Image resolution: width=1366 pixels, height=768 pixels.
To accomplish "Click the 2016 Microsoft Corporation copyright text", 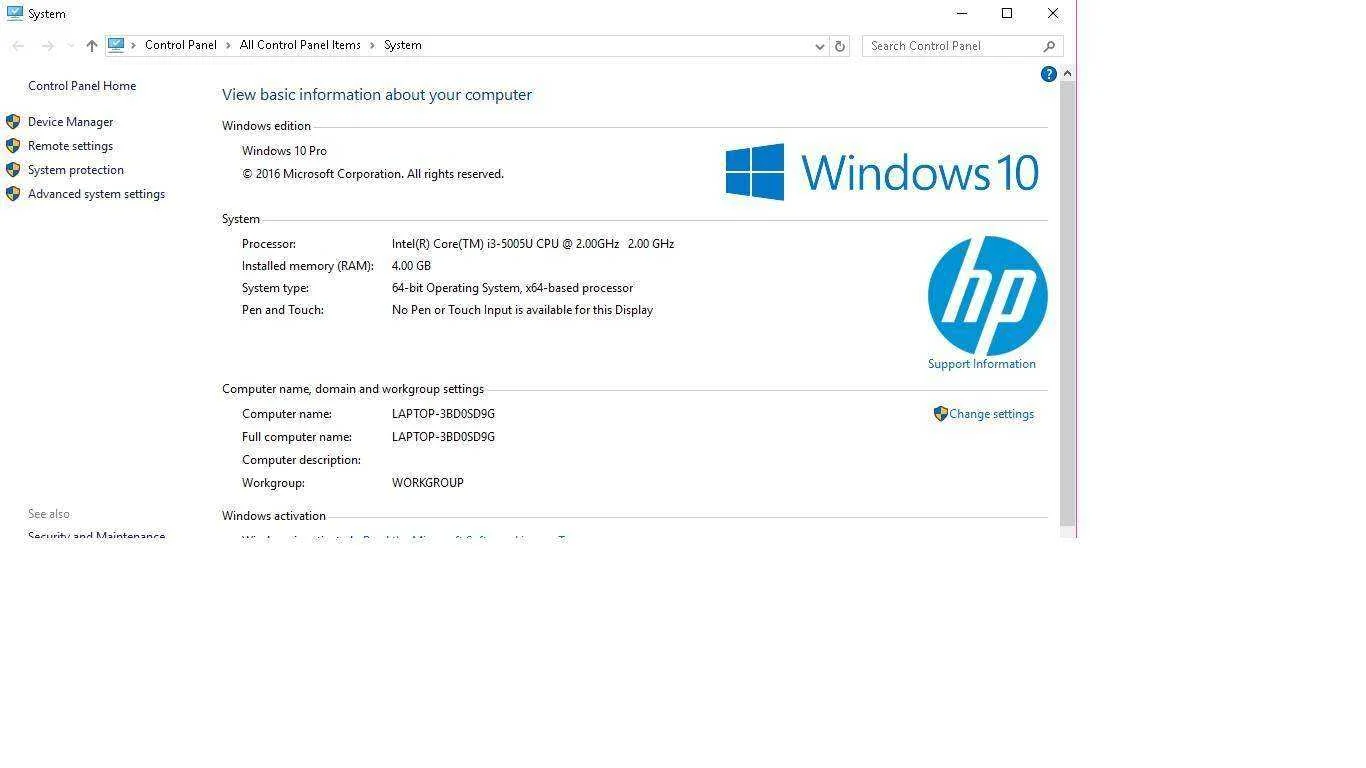I will 373,174.
